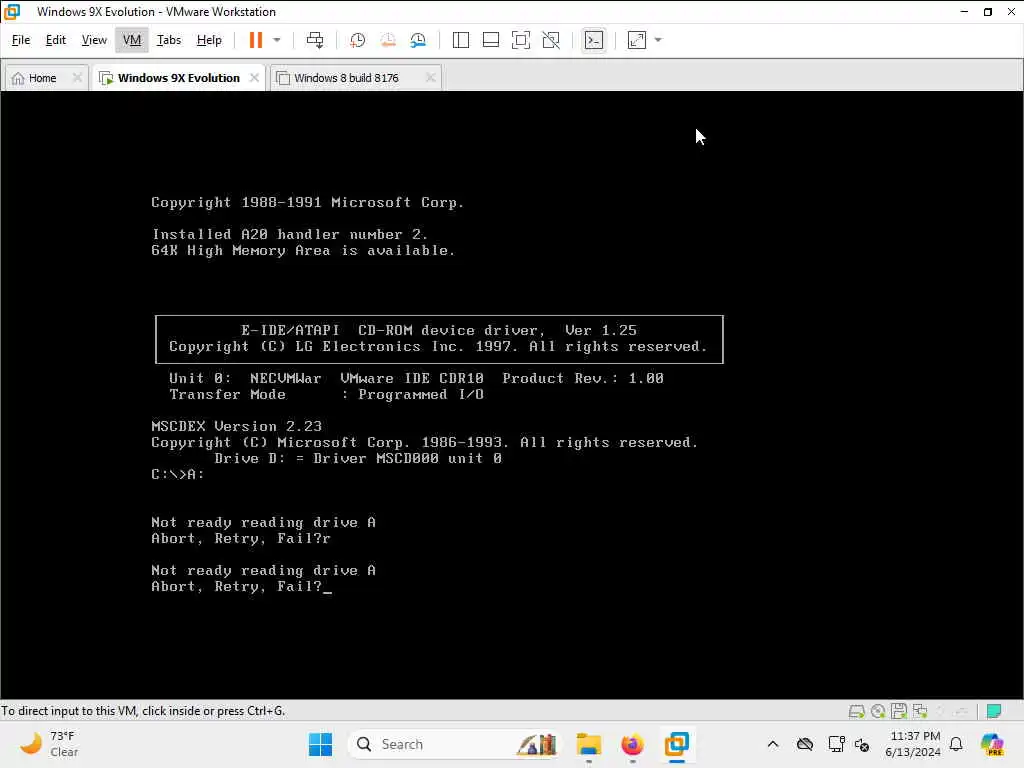This screenshot has height=768, width=1024.
Task: Open the File menu
Action: tap(21, 40)
